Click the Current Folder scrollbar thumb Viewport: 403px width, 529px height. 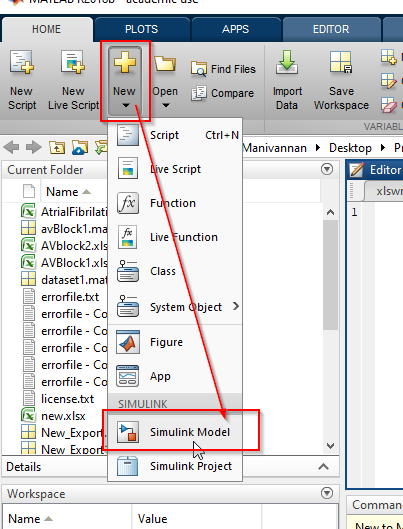[x=330, y=275]
